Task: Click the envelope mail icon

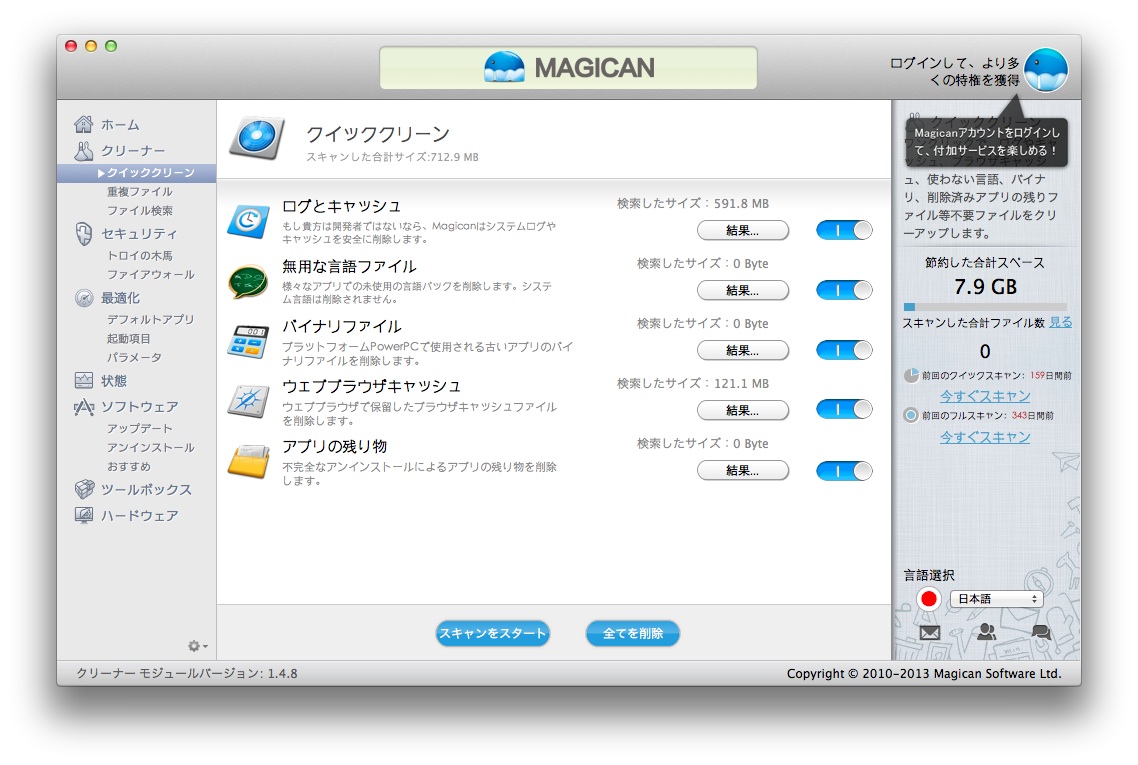Action: (930, 632)
